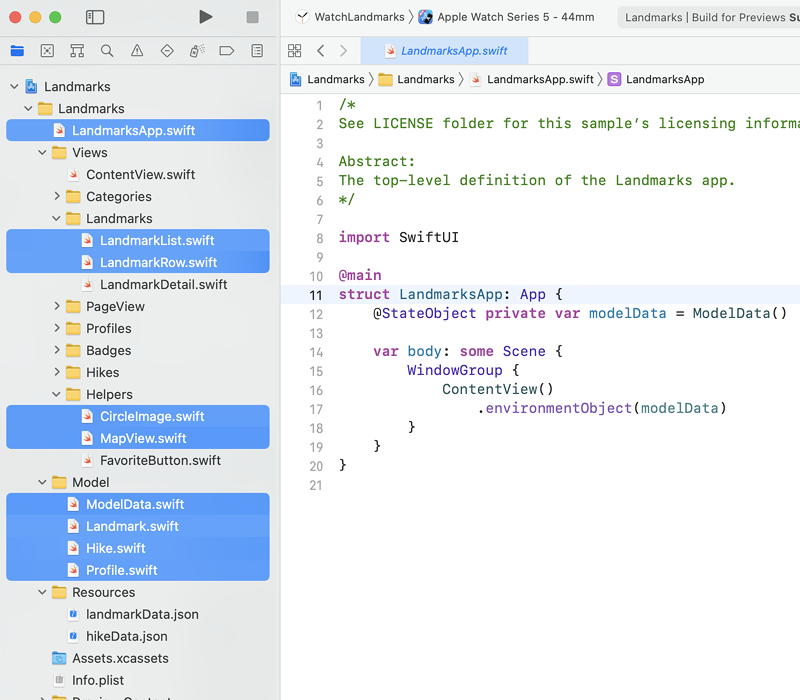Click 'var body: some Scene' line
This screenshot has width=800, height=700.
click(467, 351)
